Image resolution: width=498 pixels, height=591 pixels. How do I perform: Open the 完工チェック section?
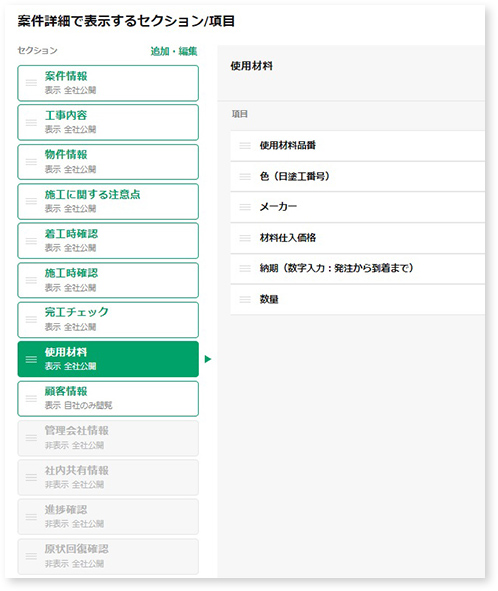point(108,320)
